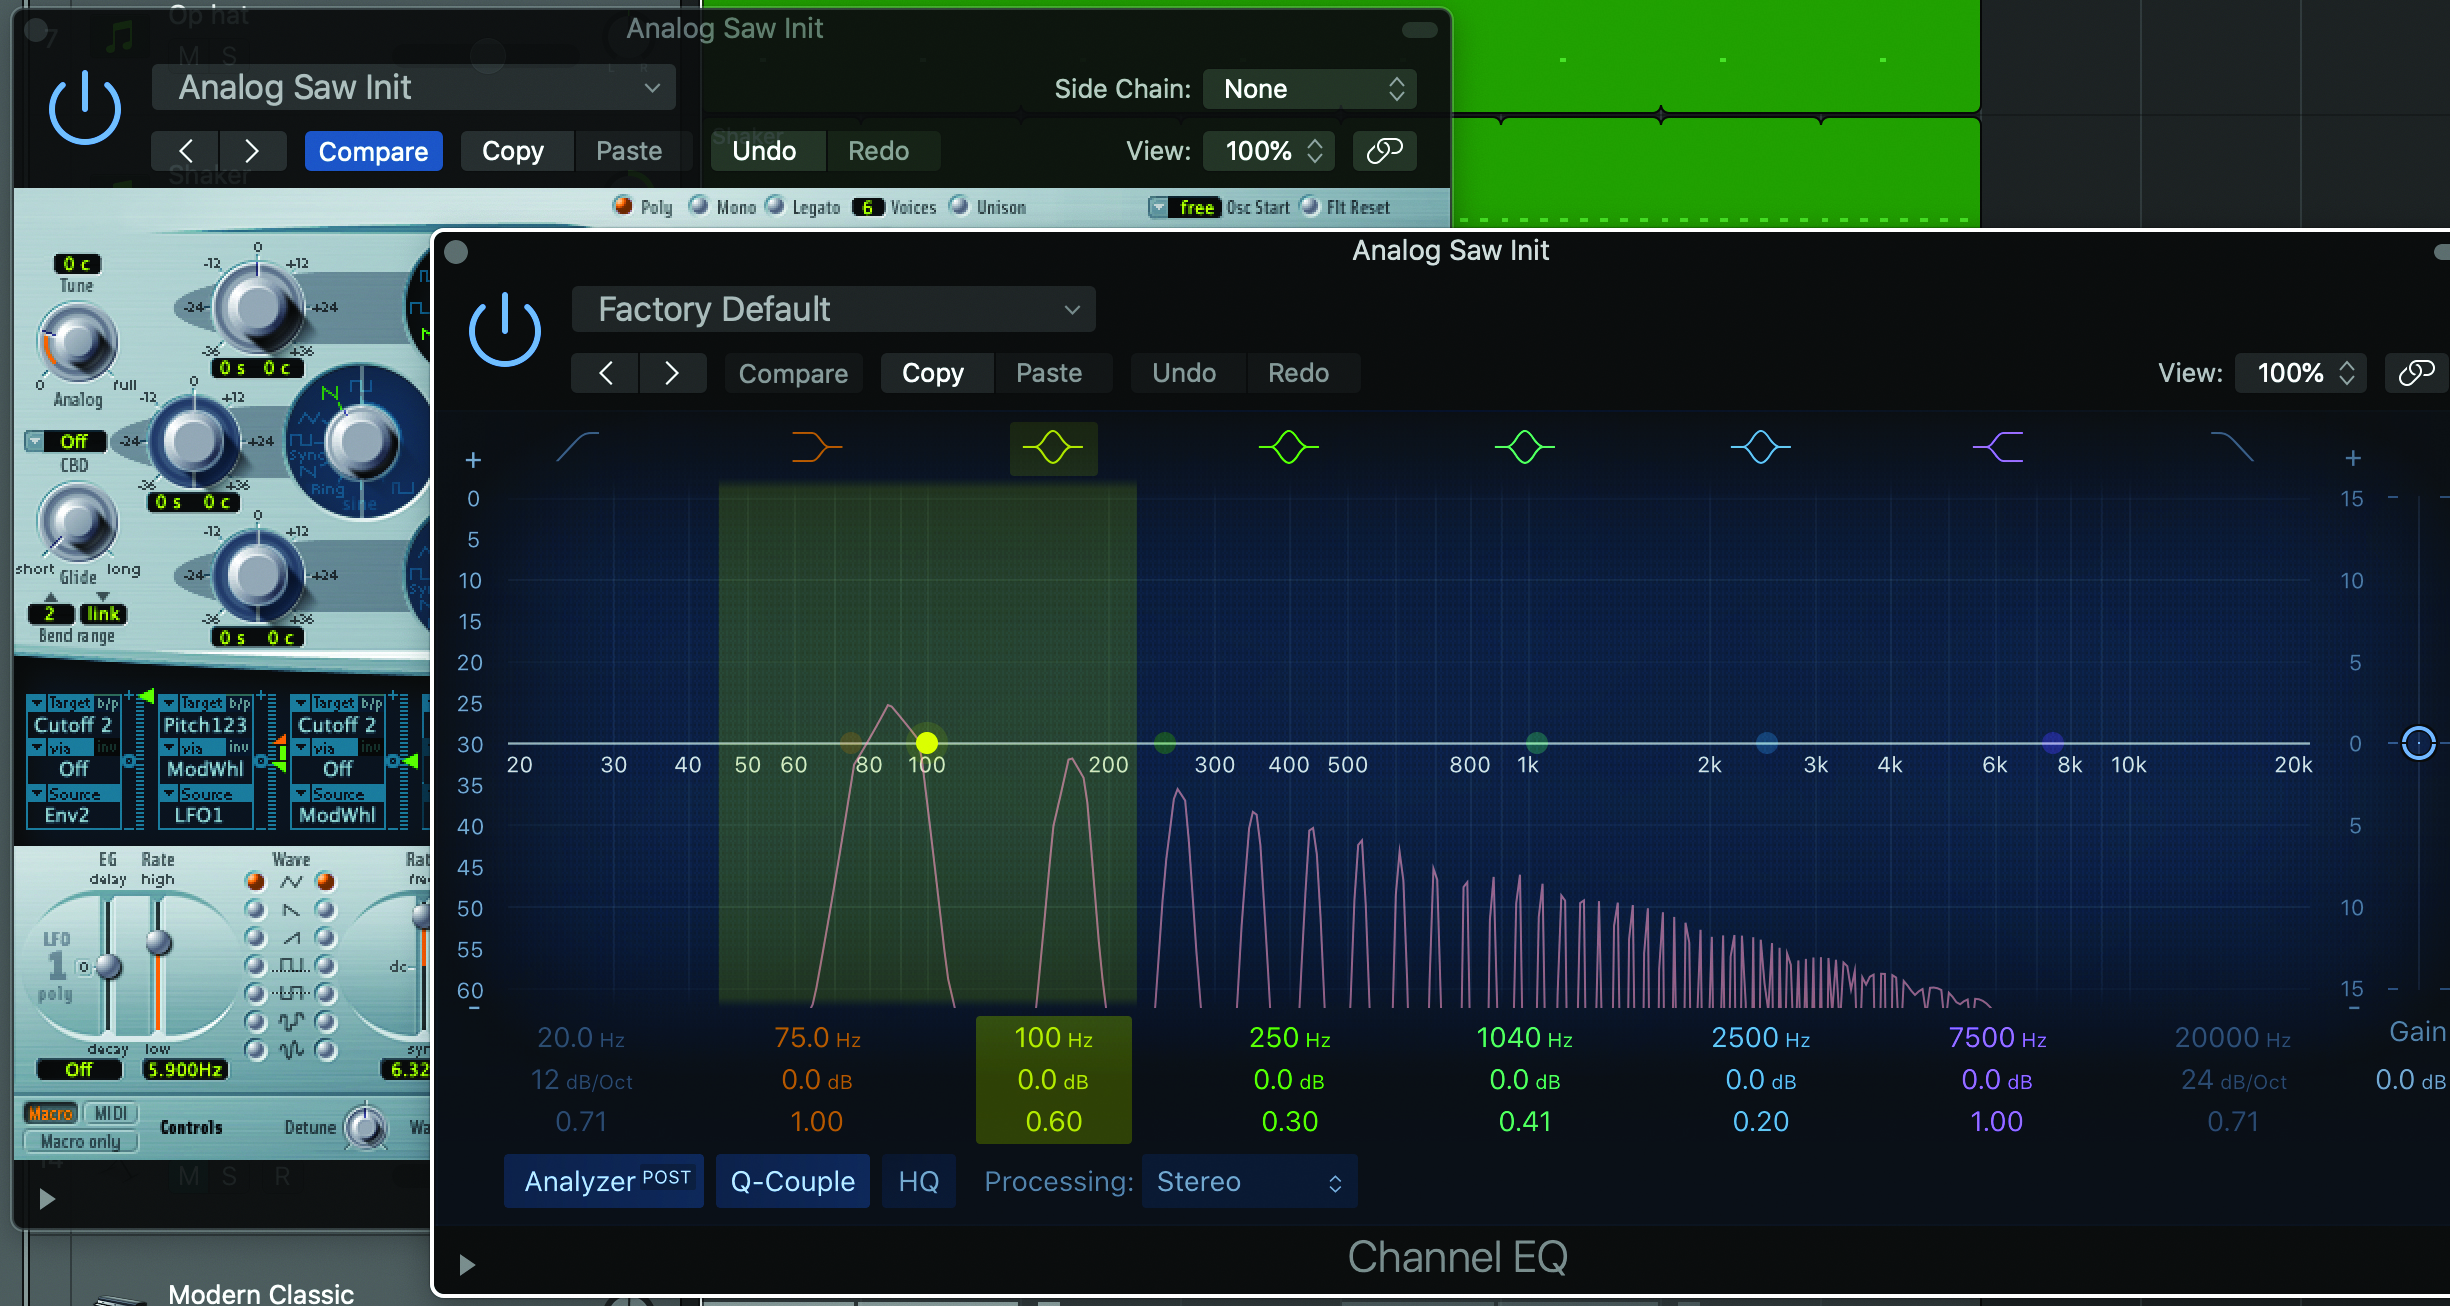The height and width of the screenshot is (1306, 2450).
Task: Enable the low cut filter band icon
Action: tap(578, 446)
